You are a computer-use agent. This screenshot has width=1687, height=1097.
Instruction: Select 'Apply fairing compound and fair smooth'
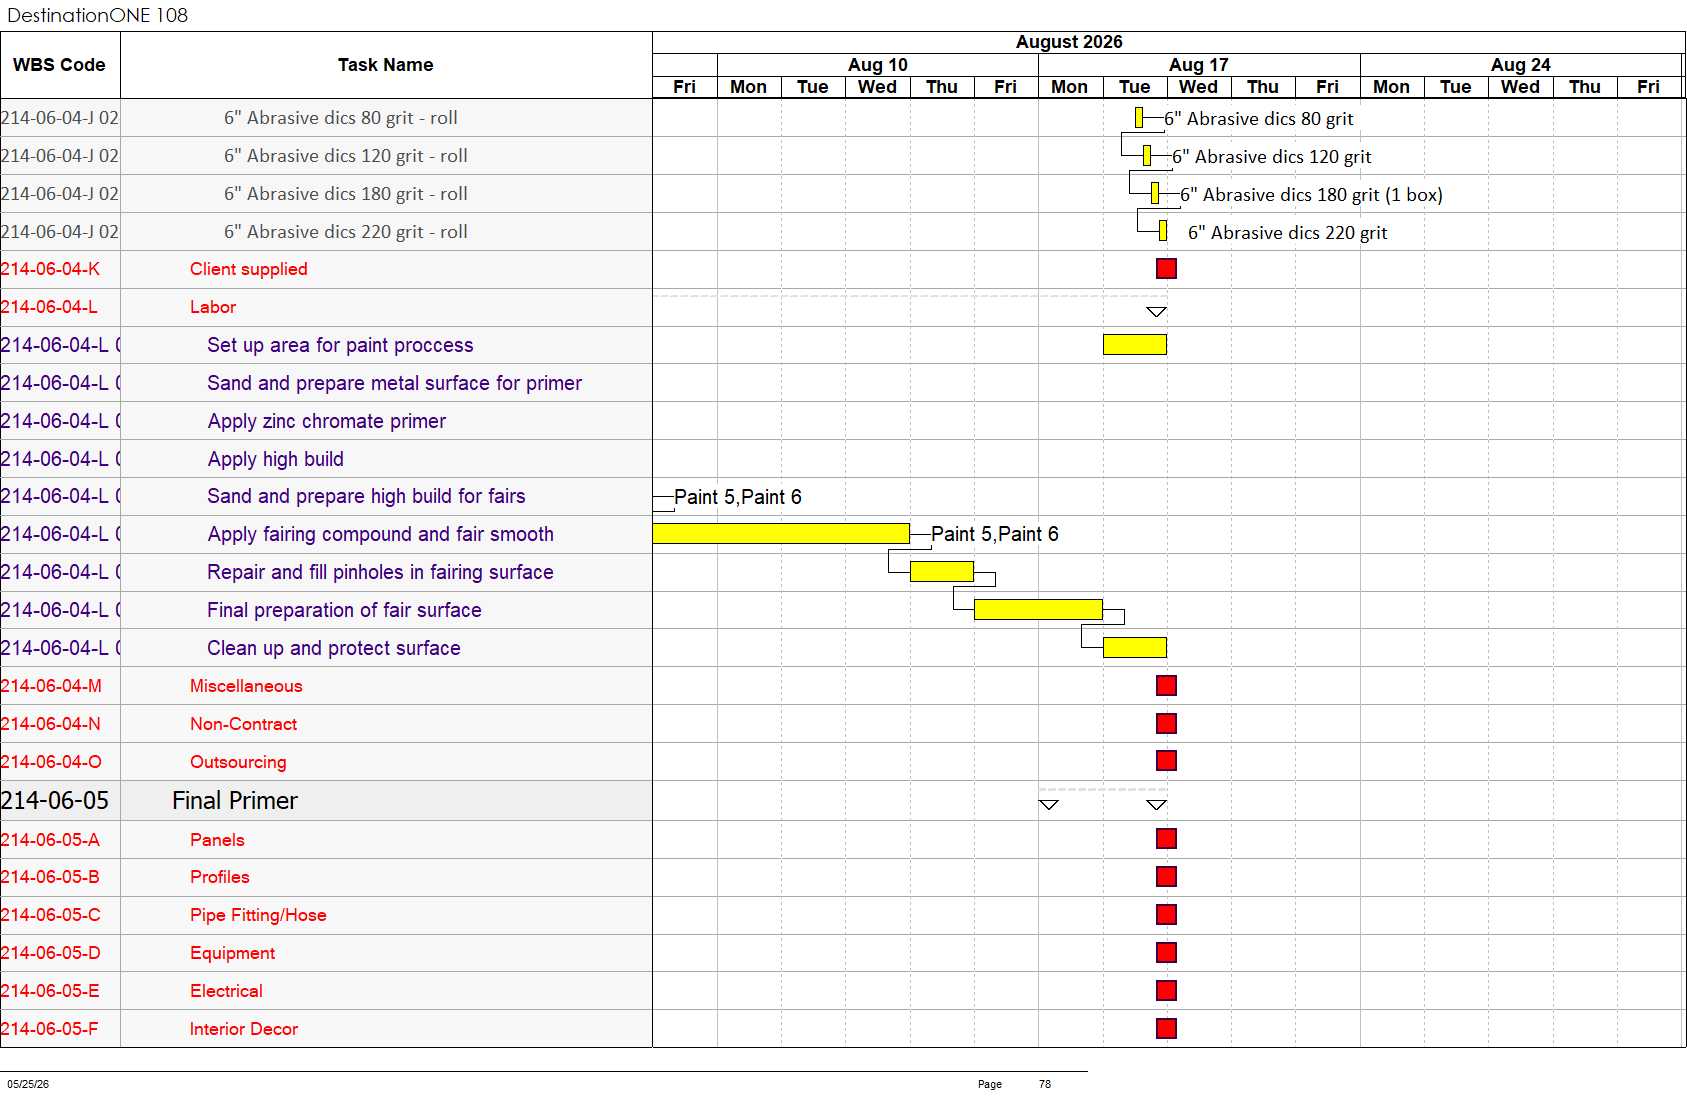[380, 534]
